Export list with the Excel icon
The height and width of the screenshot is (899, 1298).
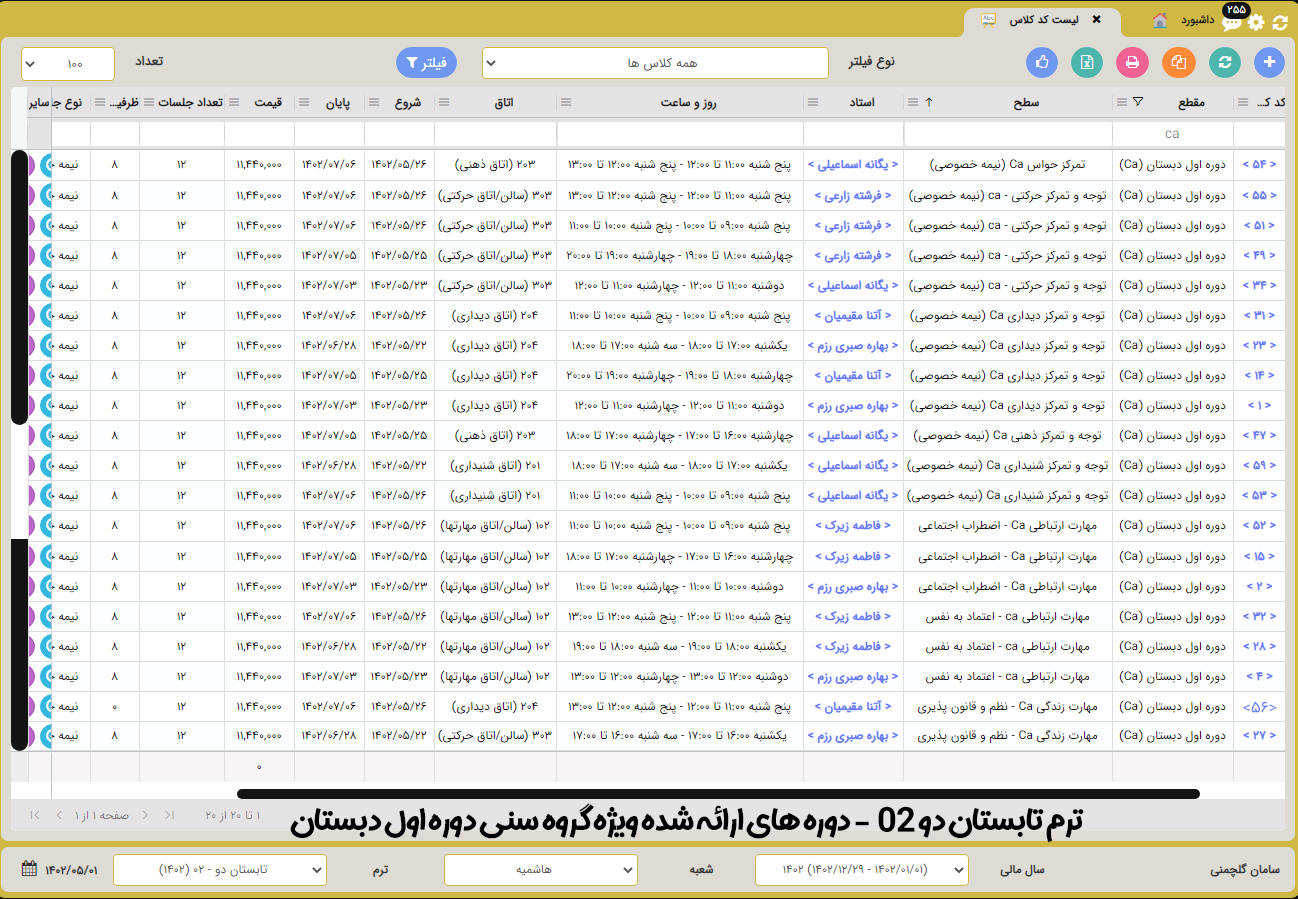click(1087, 62)
